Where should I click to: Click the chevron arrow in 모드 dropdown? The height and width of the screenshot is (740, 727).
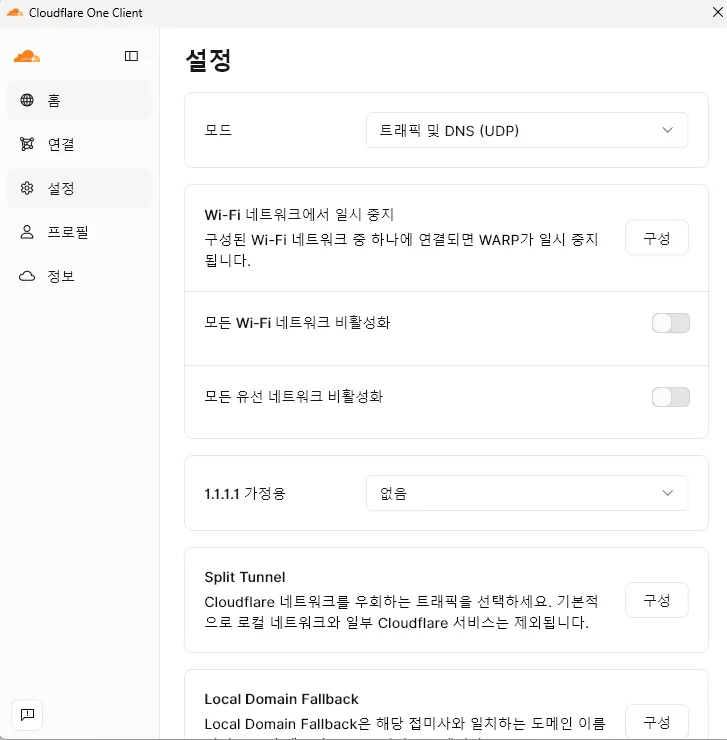pyautogui.click(x=668, y=130)
